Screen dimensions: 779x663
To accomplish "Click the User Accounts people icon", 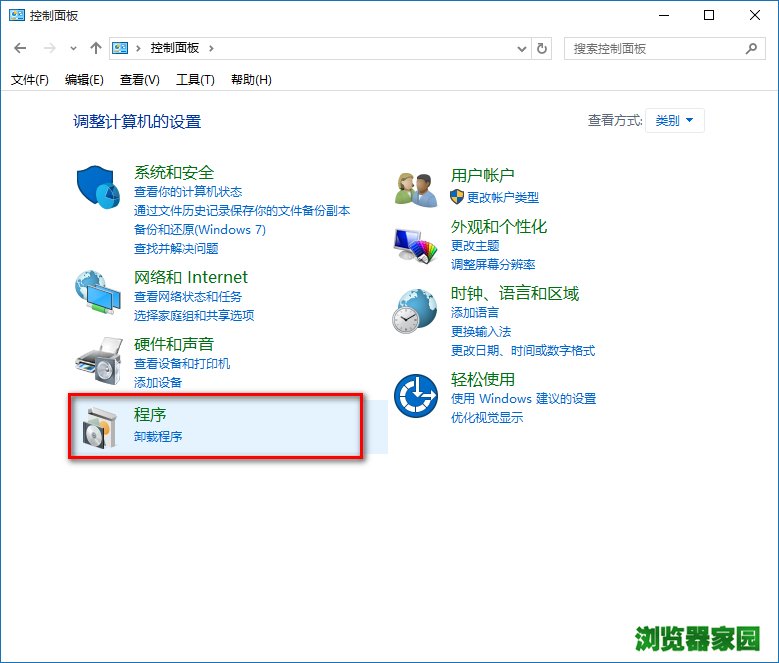I will [x=416, y=187].
